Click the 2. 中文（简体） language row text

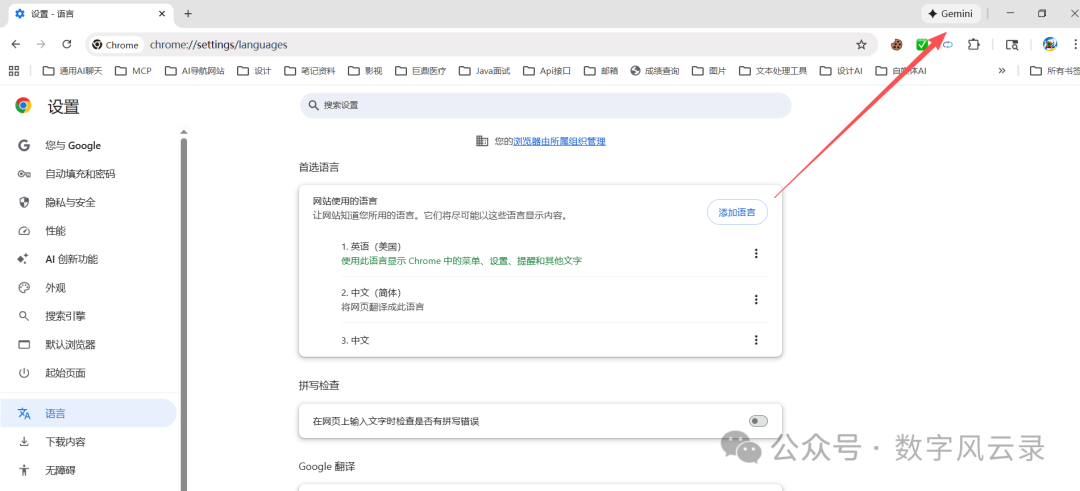click(x=371, y=293)
